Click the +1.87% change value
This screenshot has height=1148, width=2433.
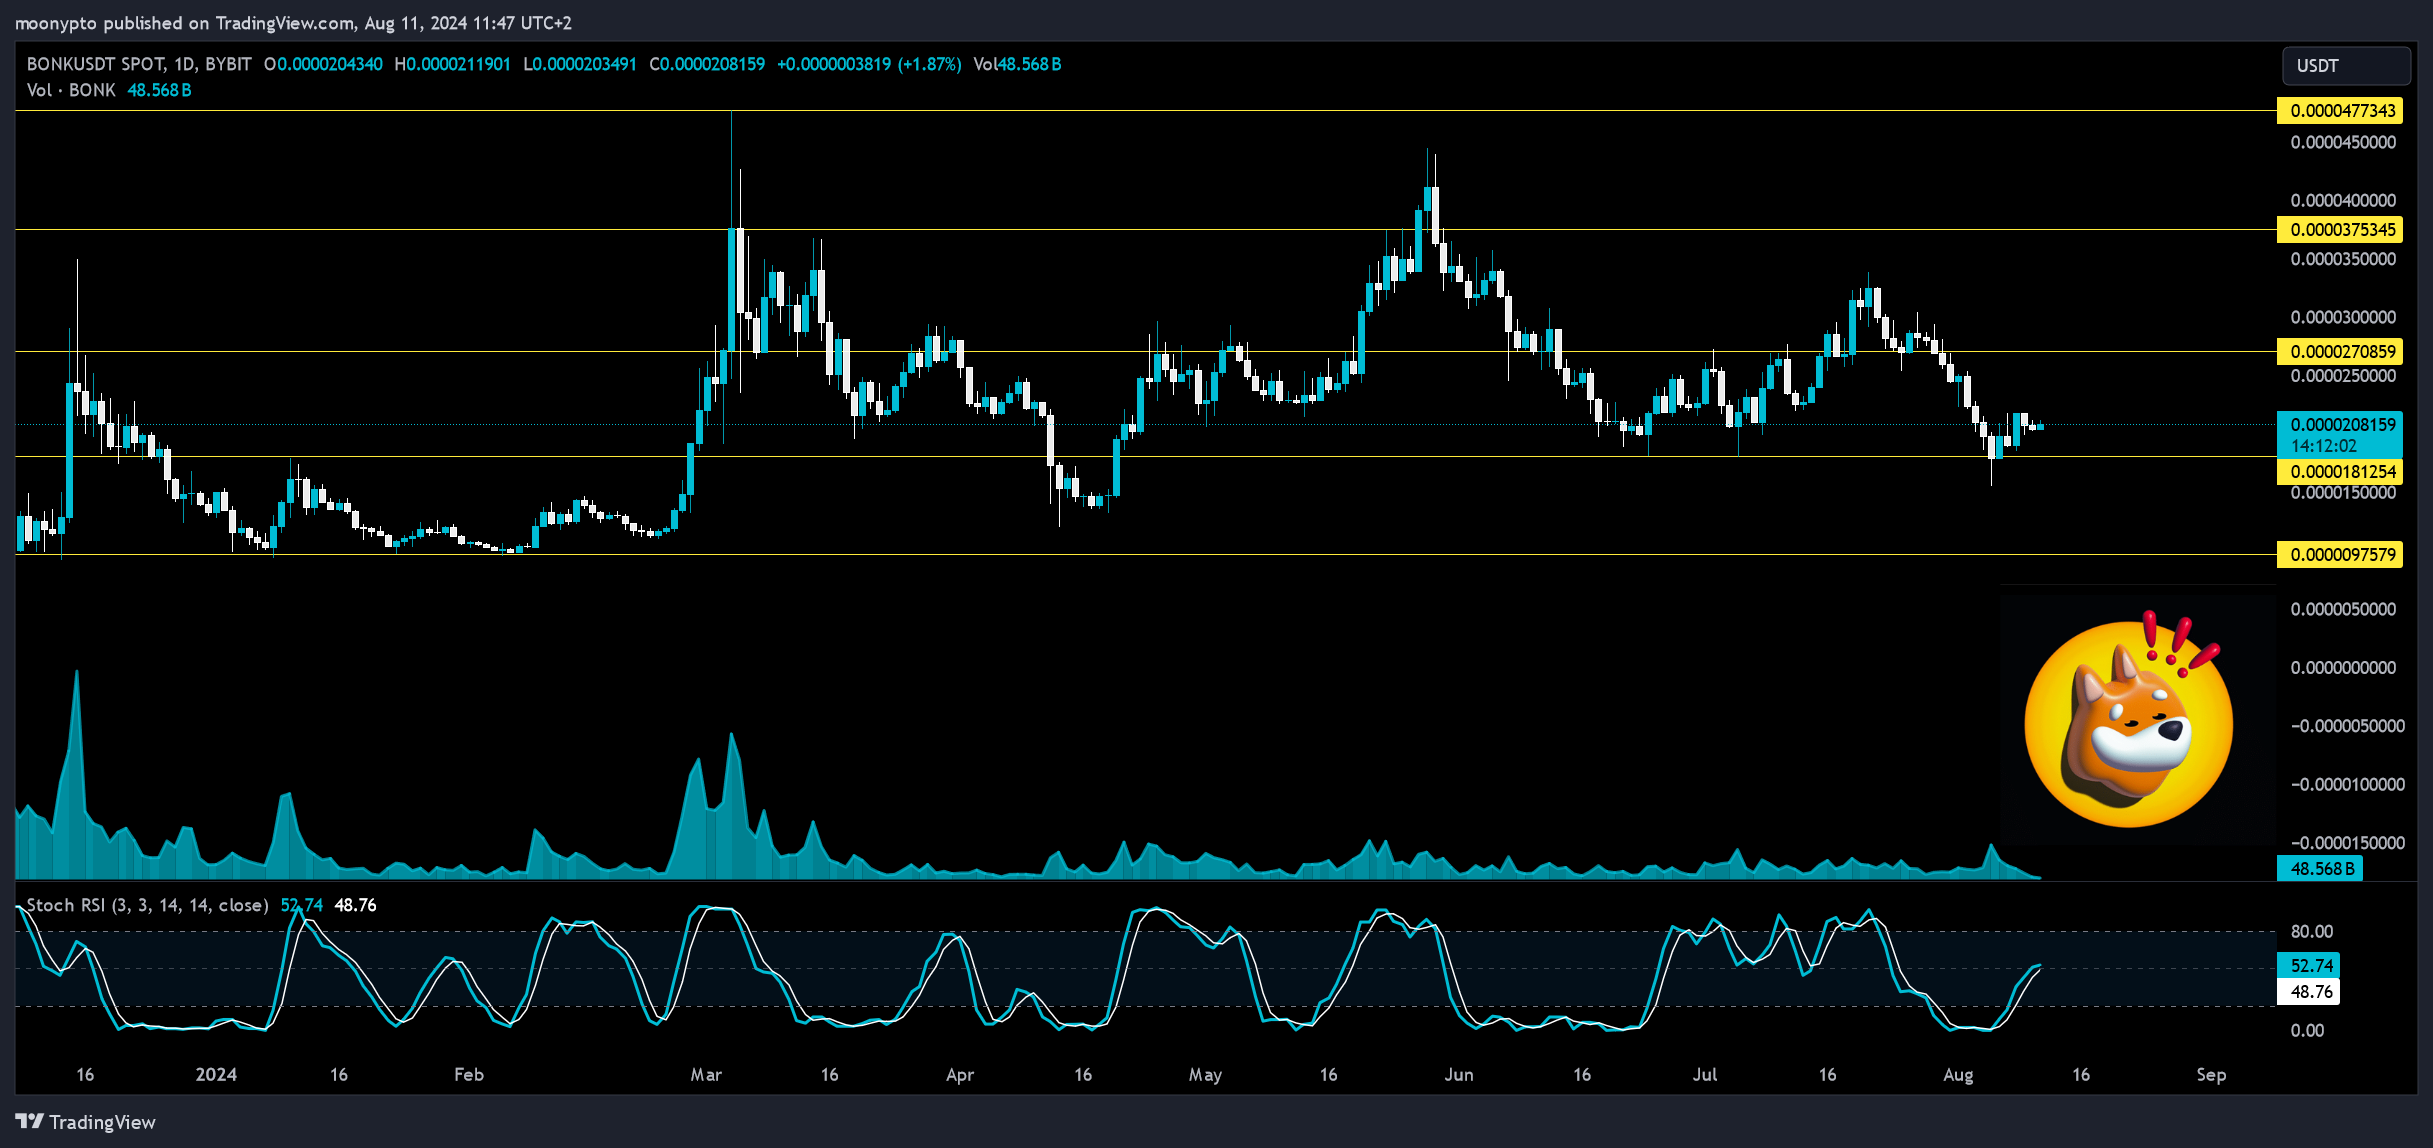(x=929, y=64)
